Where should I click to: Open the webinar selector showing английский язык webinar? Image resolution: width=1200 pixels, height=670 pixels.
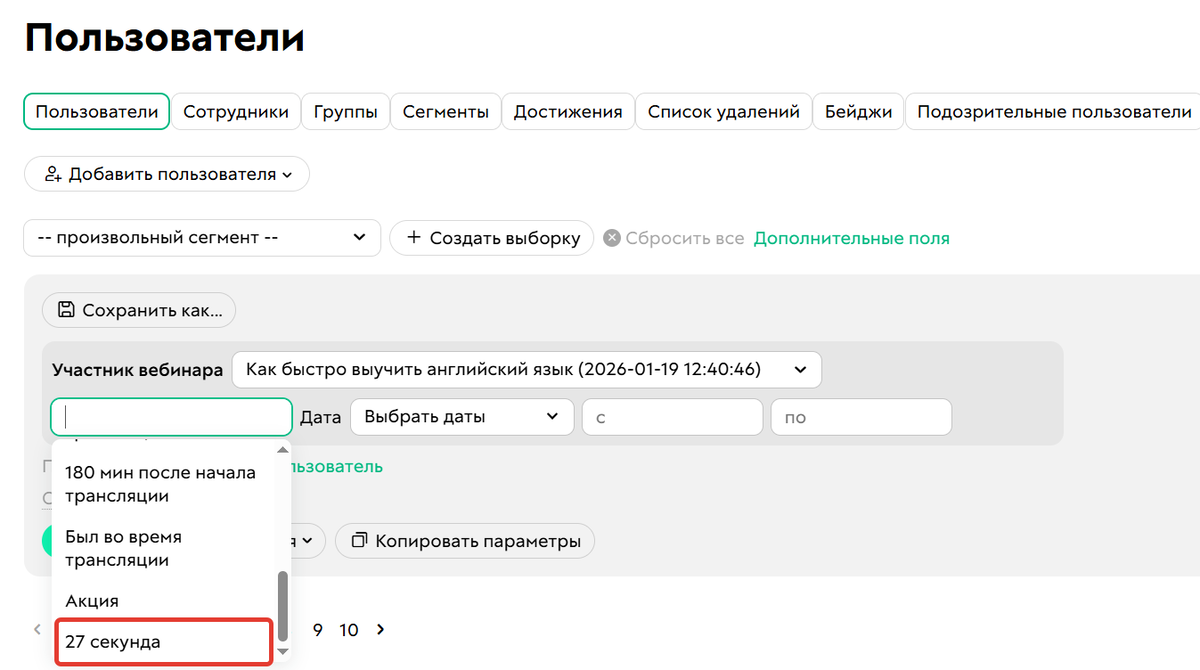(x=526, y=369)
